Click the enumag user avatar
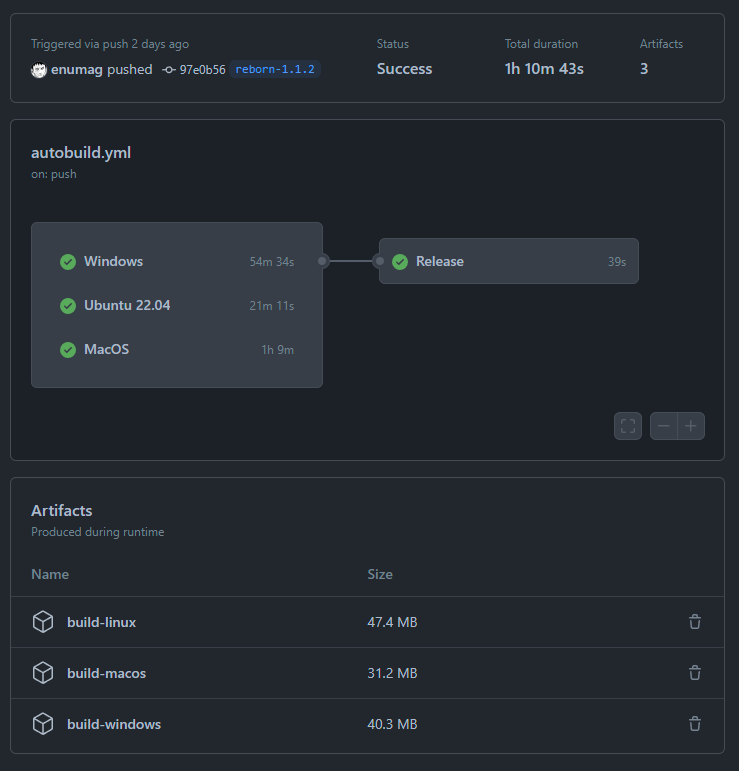Image resolution: width=739 pixels, height=771 pixels. [x=39, y=70]
